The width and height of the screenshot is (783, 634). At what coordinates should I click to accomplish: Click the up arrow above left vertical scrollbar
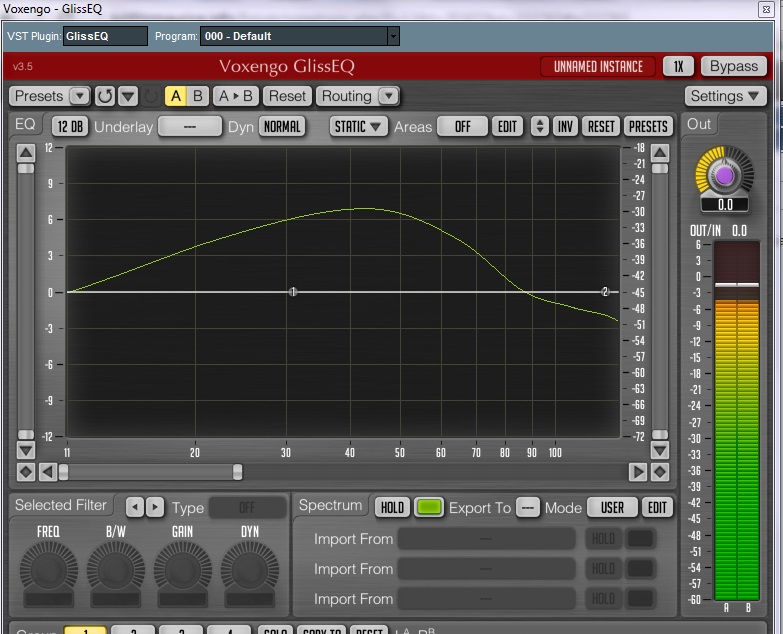[x=26, y=152]
